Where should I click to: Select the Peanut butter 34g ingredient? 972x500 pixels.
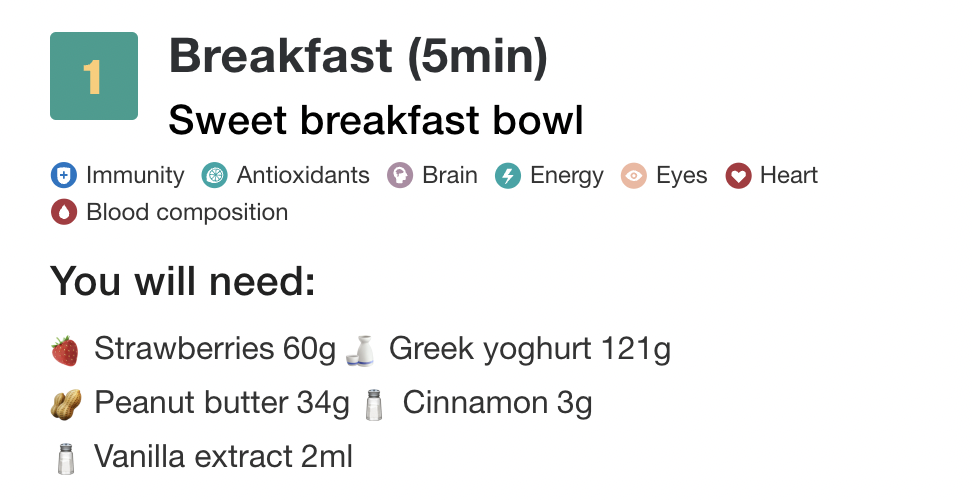click(221, 404)
